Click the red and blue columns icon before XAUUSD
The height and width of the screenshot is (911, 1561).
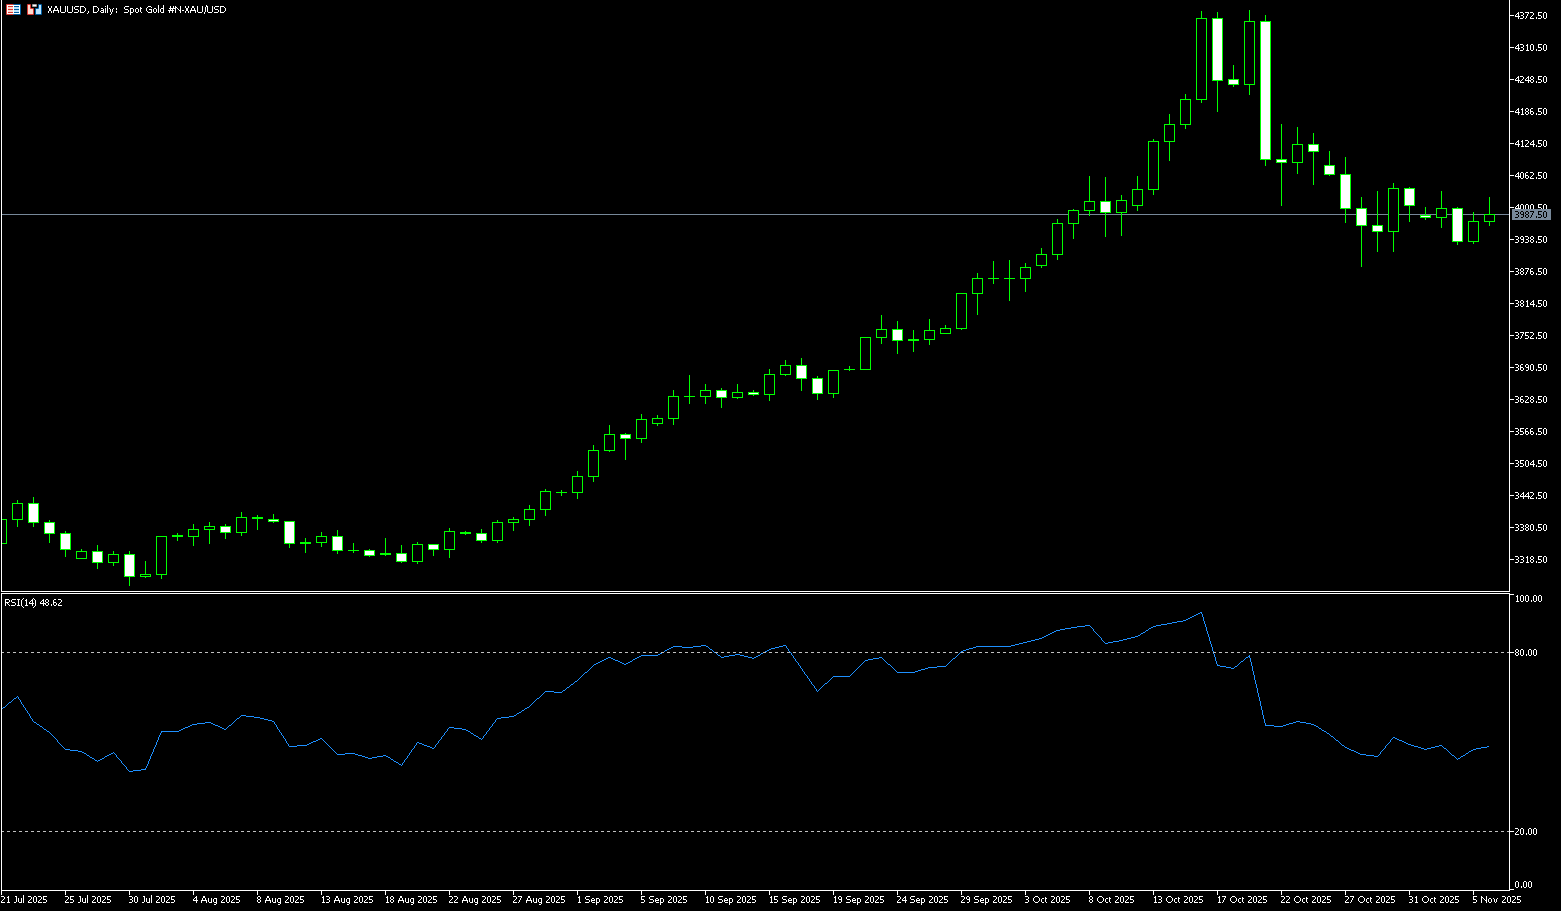point(34,9)
